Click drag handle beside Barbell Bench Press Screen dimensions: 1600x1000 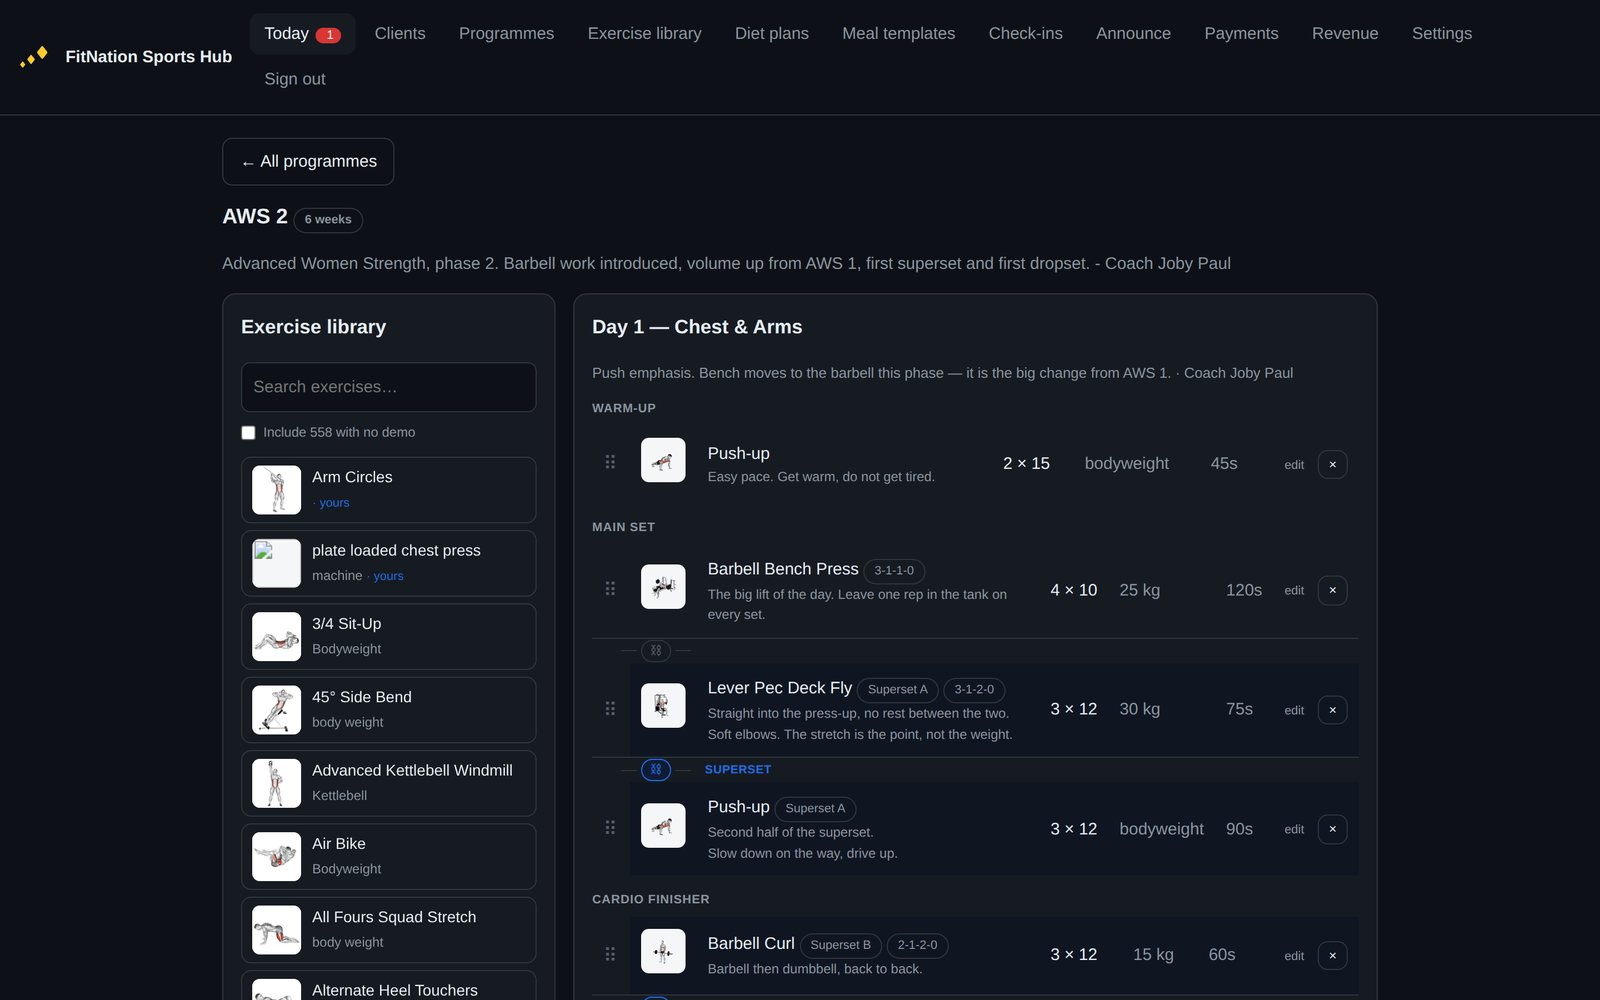click(610, 589)
